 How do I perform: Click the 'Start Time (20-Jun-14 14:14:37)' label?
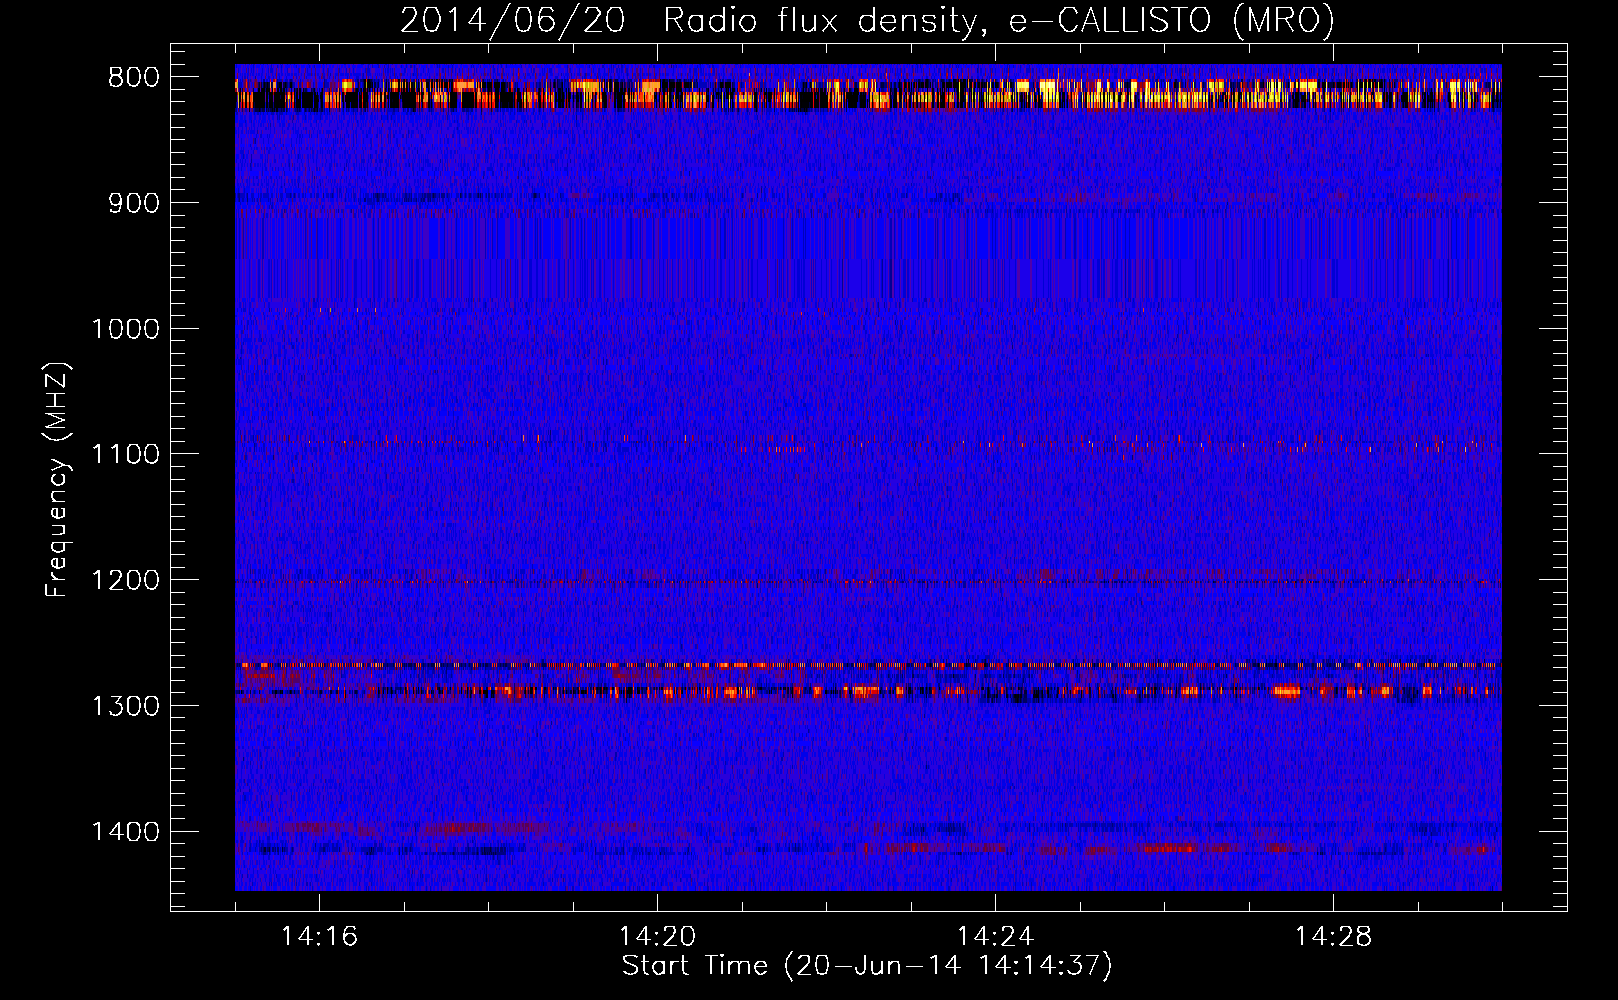(867, 966)
